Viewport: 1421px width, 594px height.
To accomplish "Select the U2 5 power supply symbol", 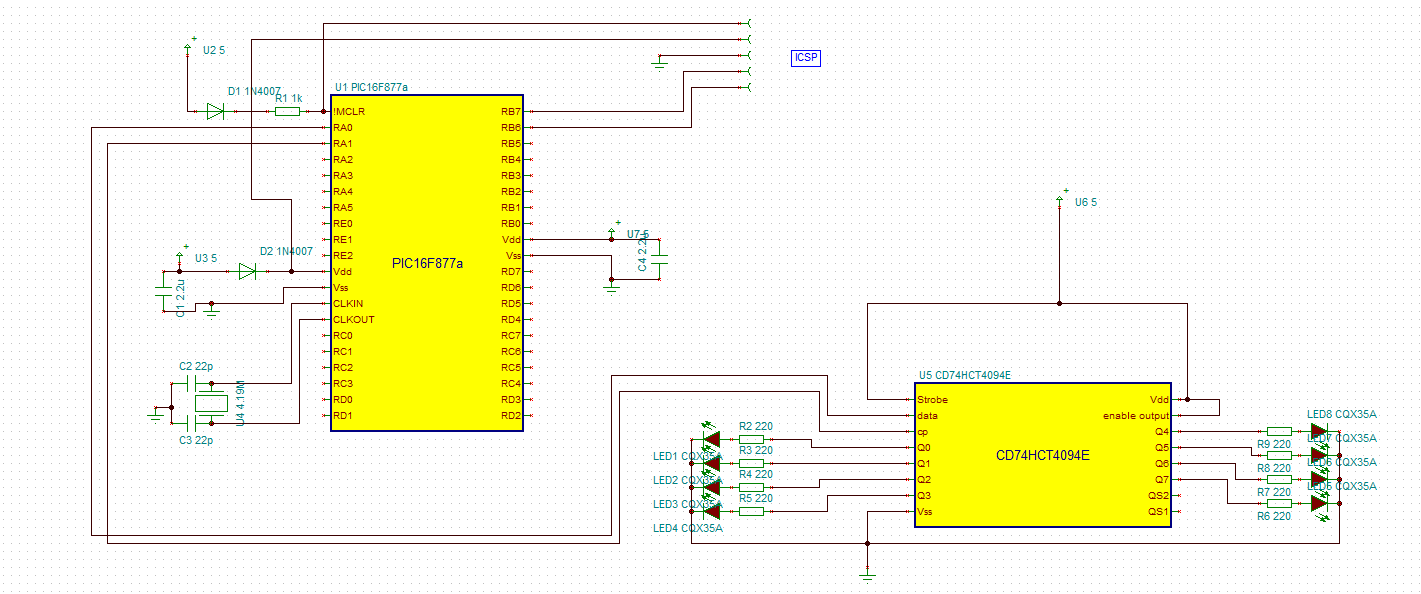I will pos(190,46).
